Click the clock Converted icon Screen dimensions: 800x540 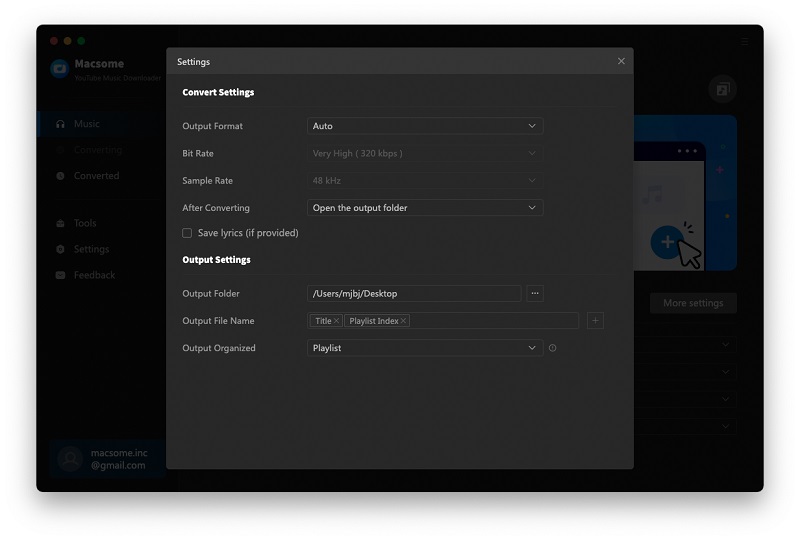[x=60, y=176]
